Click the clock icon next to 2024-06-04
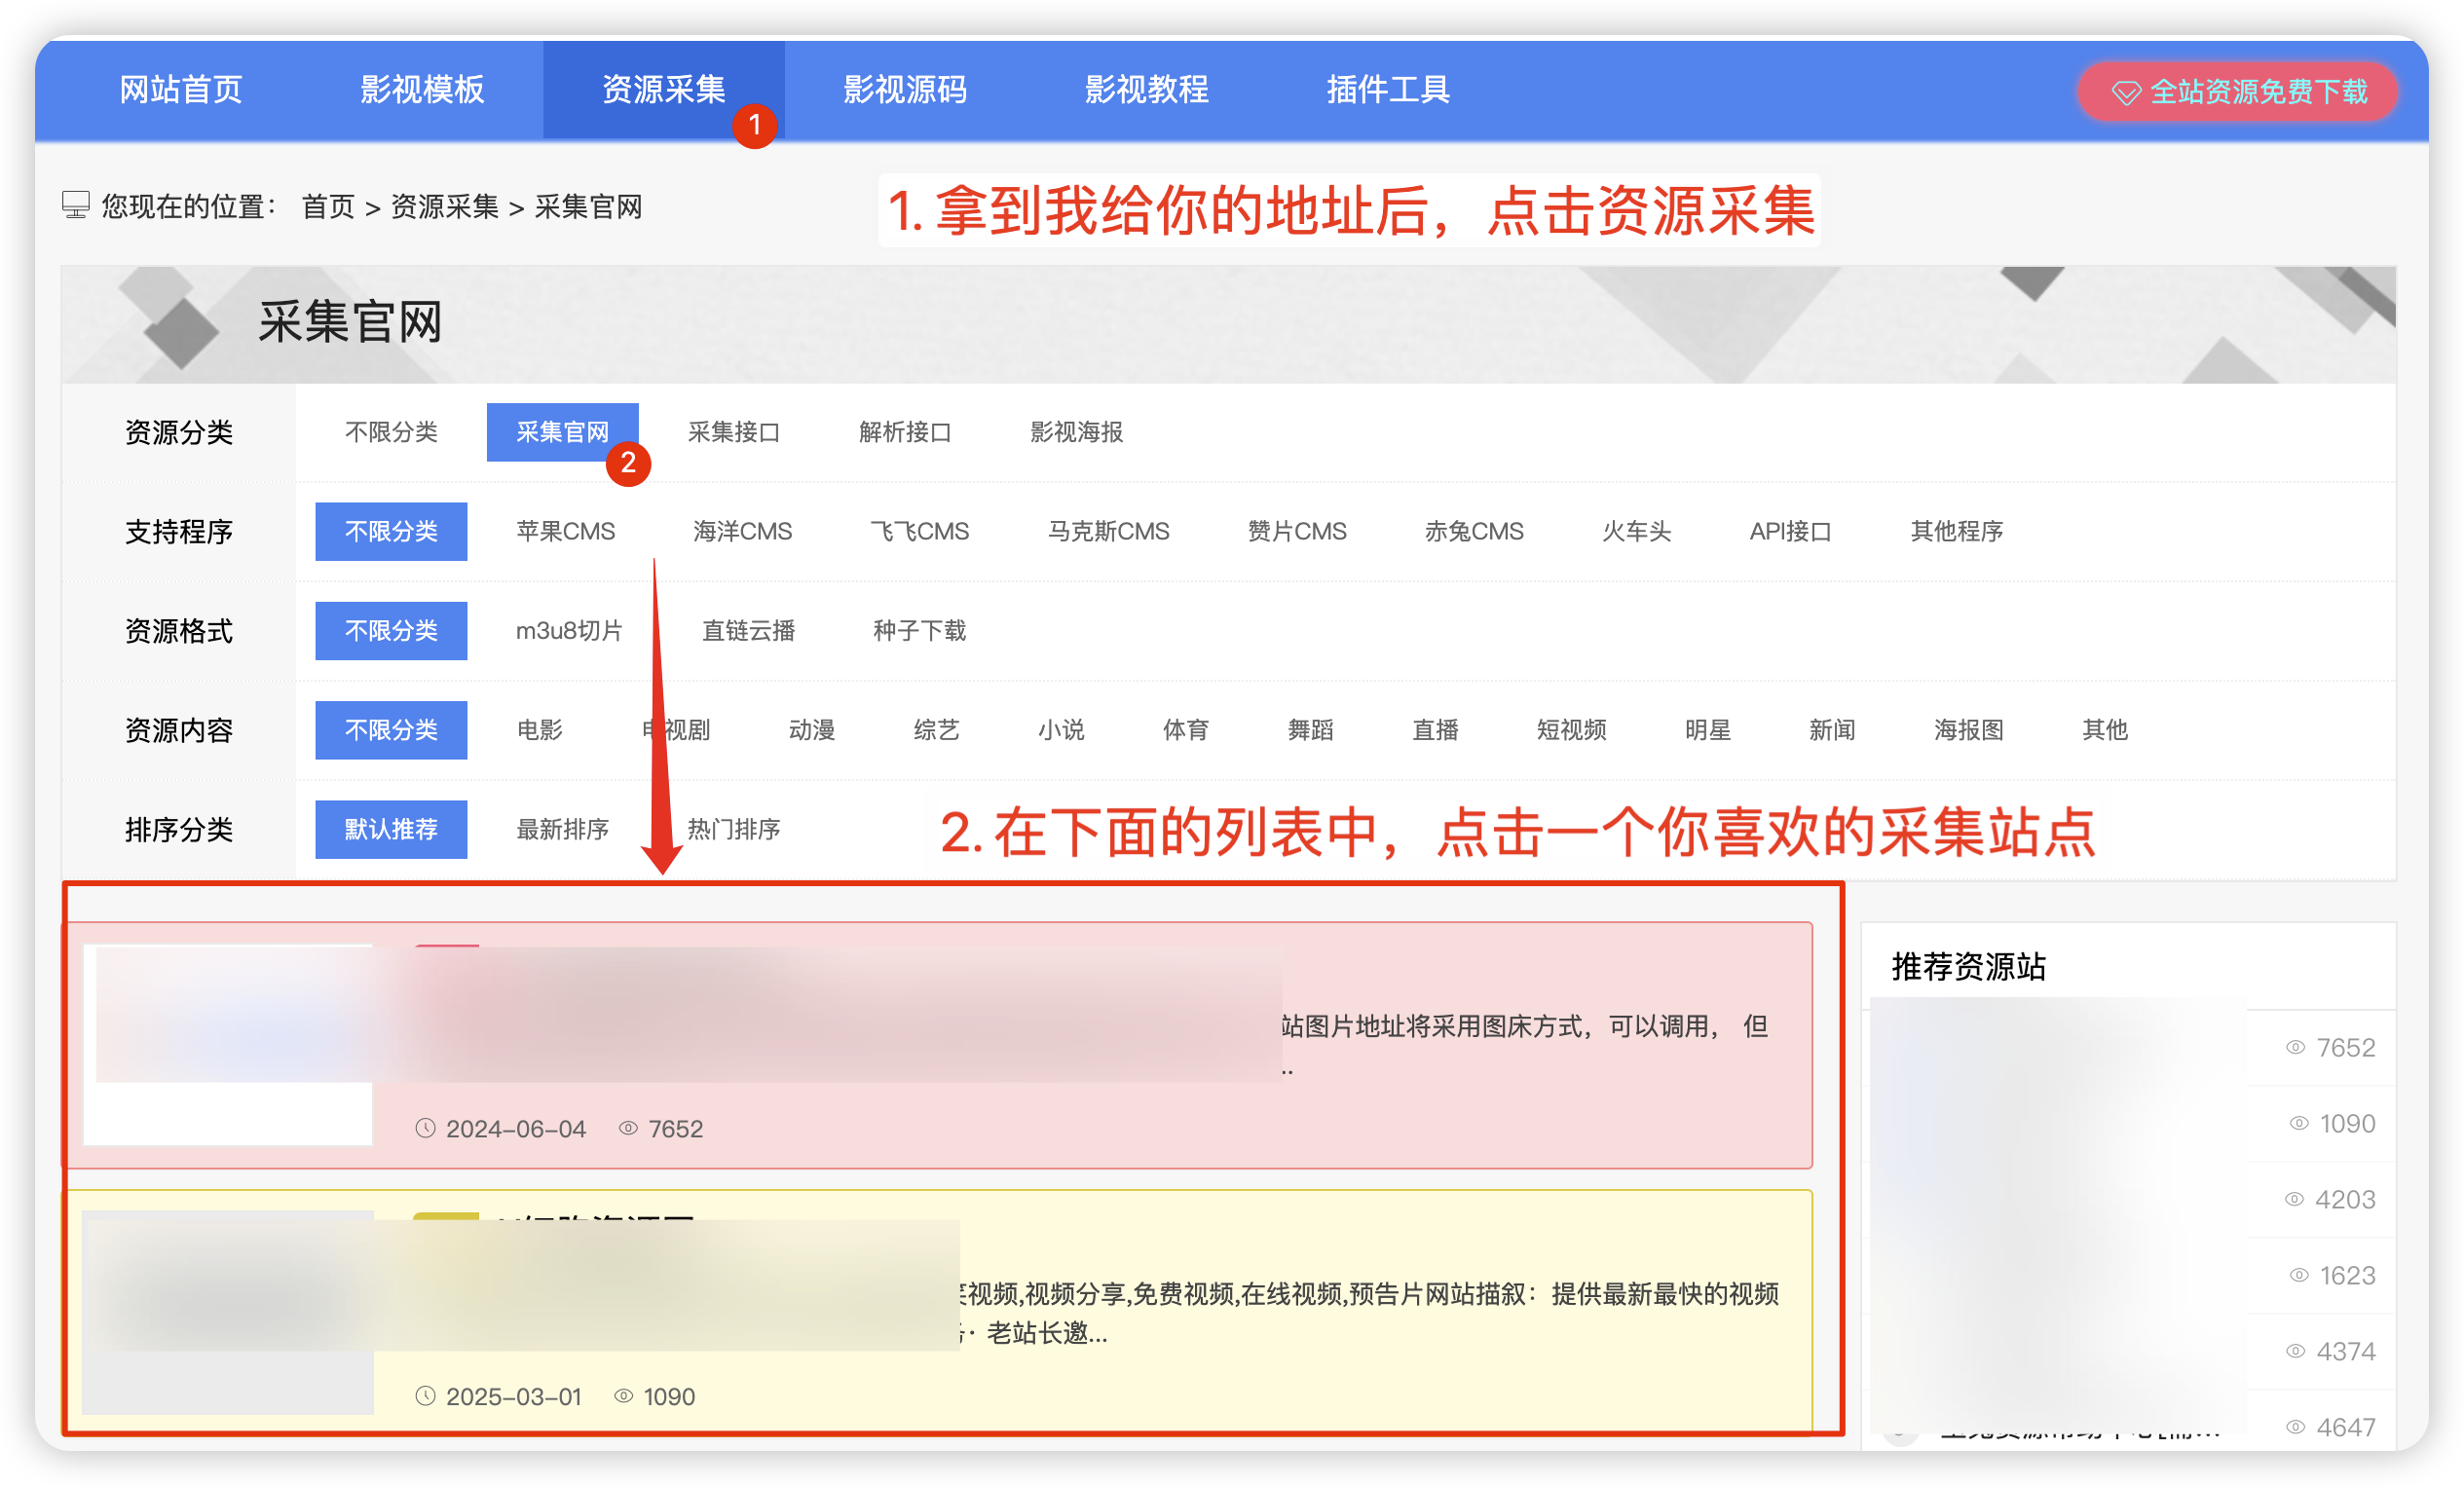Screen dimensions: 2464x1486 tap(425, 1128)
